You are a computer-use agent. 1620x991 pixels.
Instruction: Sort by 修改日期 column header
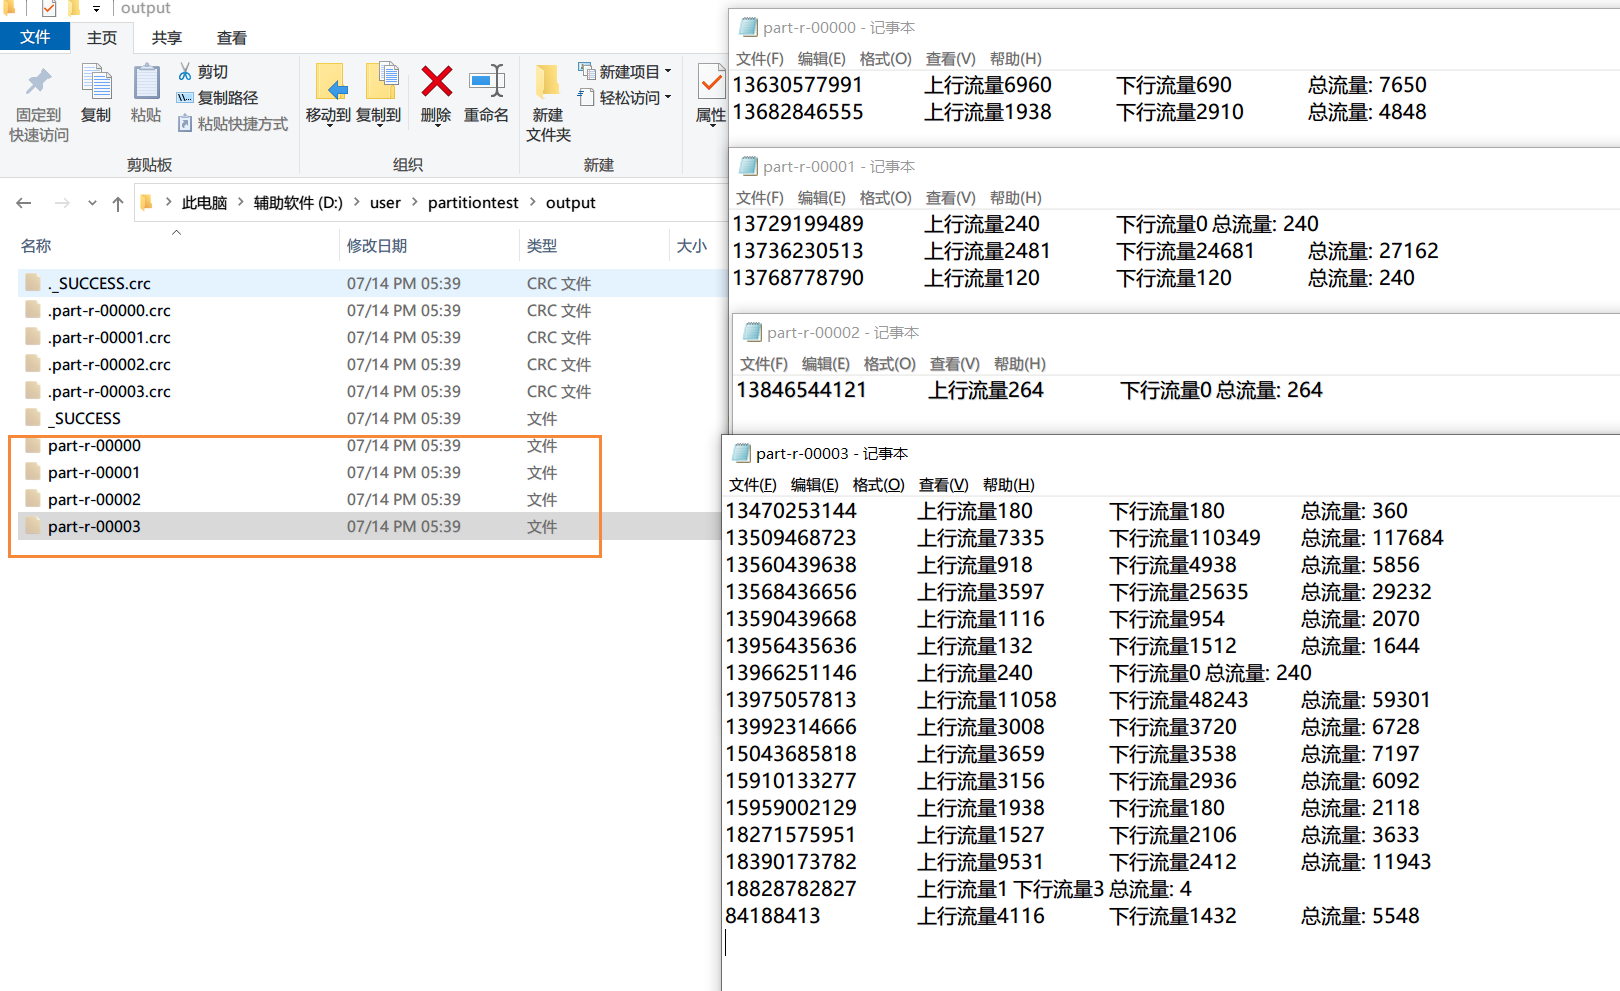(x=377, y=246)
